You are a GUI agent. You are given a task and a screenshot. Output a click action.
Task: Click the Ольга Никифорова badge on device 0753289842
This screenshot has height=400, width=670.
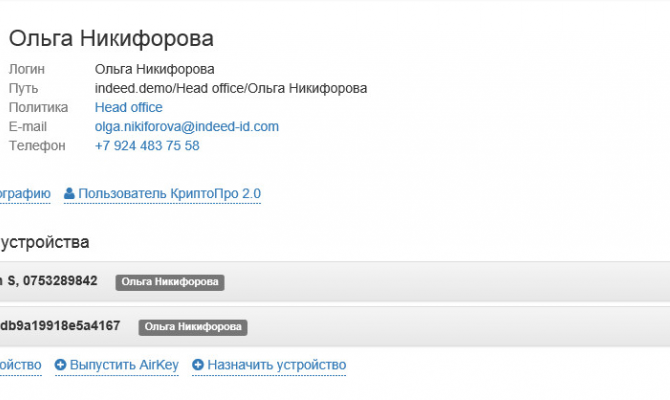[x=169, y=282]
